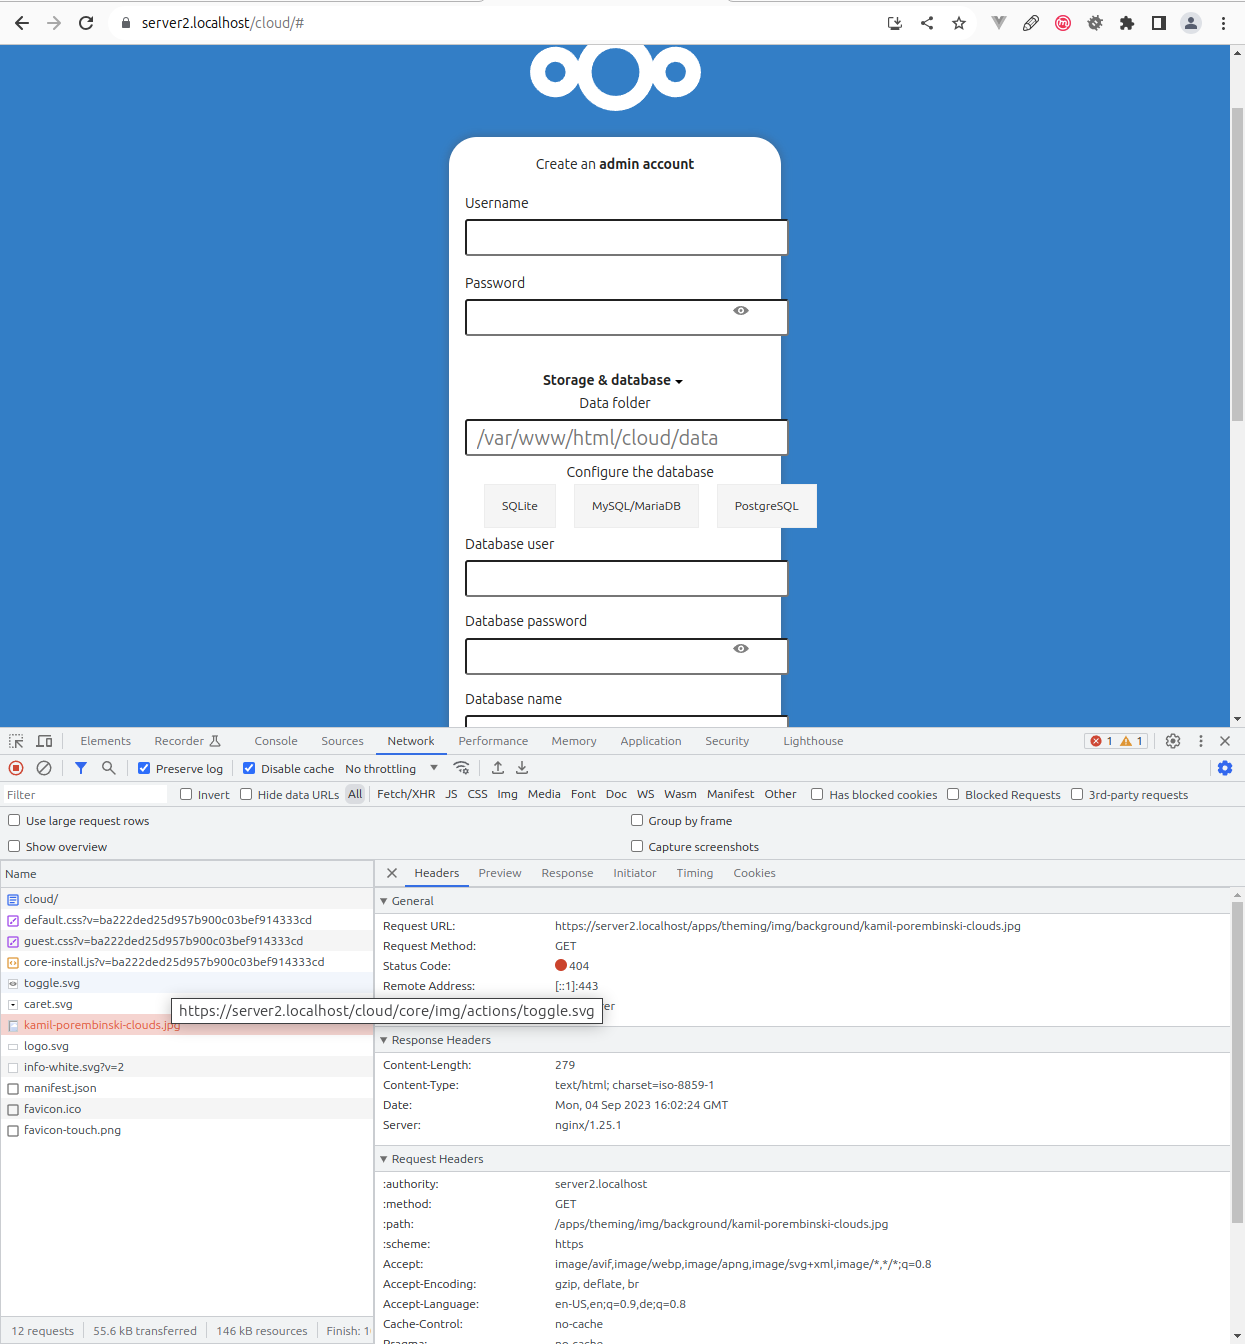This screenshot has width=1245, height=1344.
Task: Clear the network requests list
Action: 43,768
